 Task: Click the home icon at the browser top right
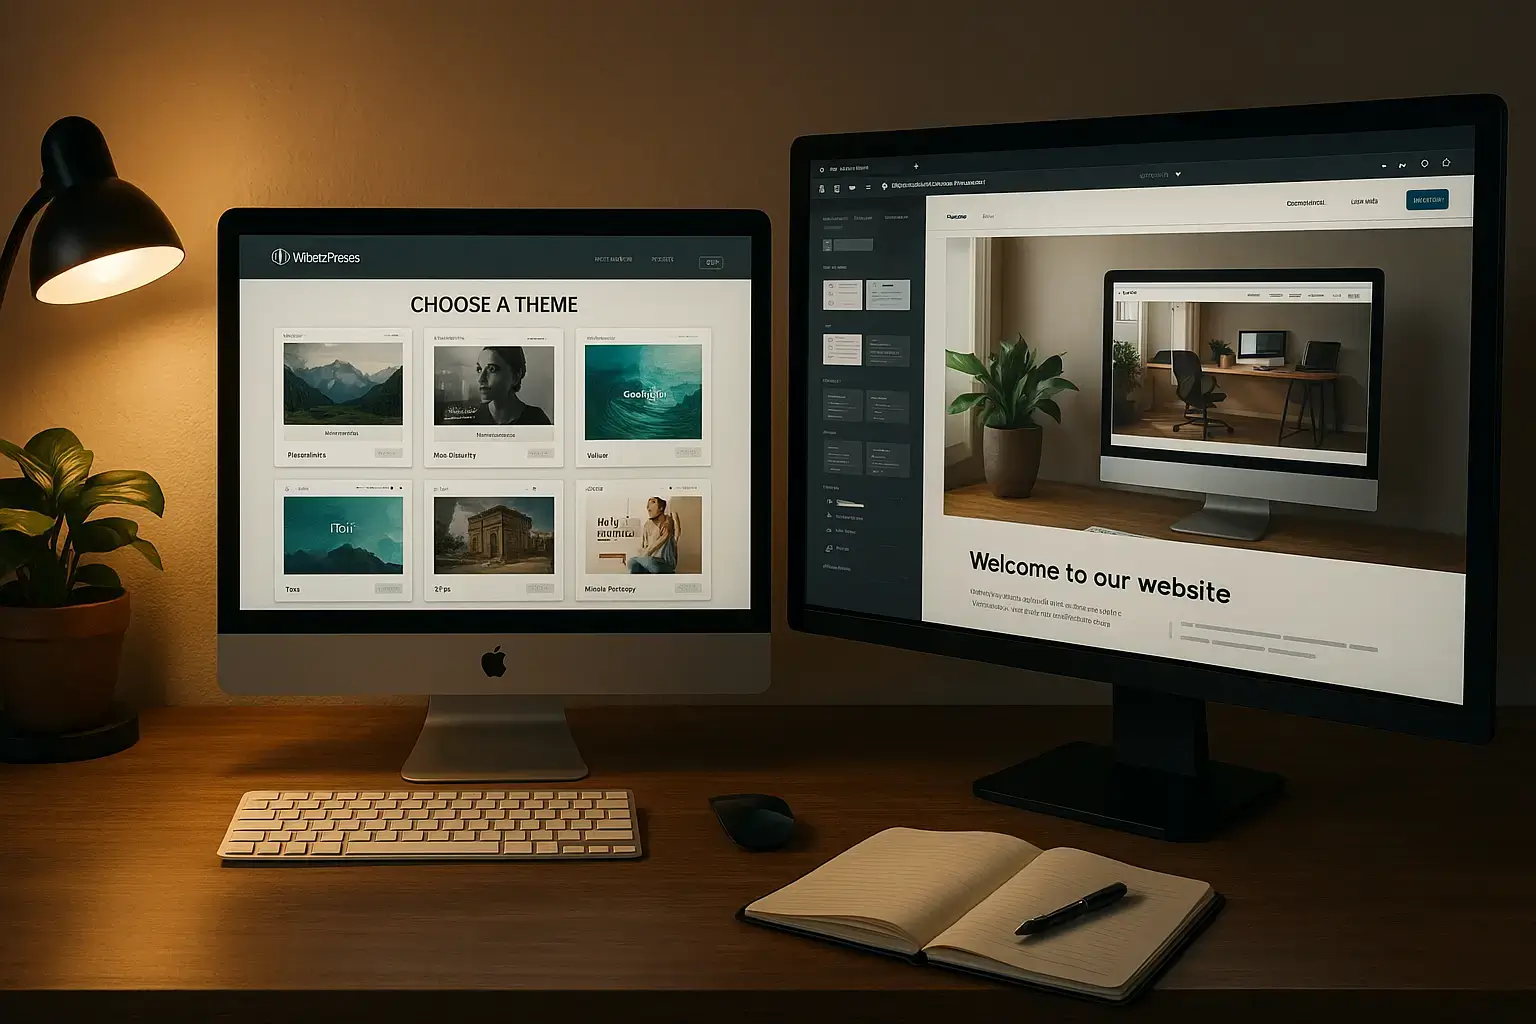coord(1447,160)
